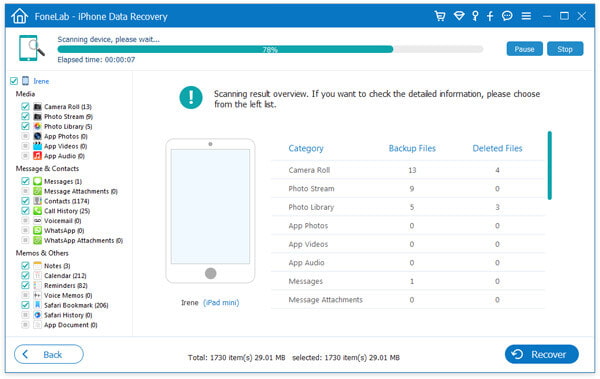
Task: Click the Backup Files column header
Action: coord(412,149)
